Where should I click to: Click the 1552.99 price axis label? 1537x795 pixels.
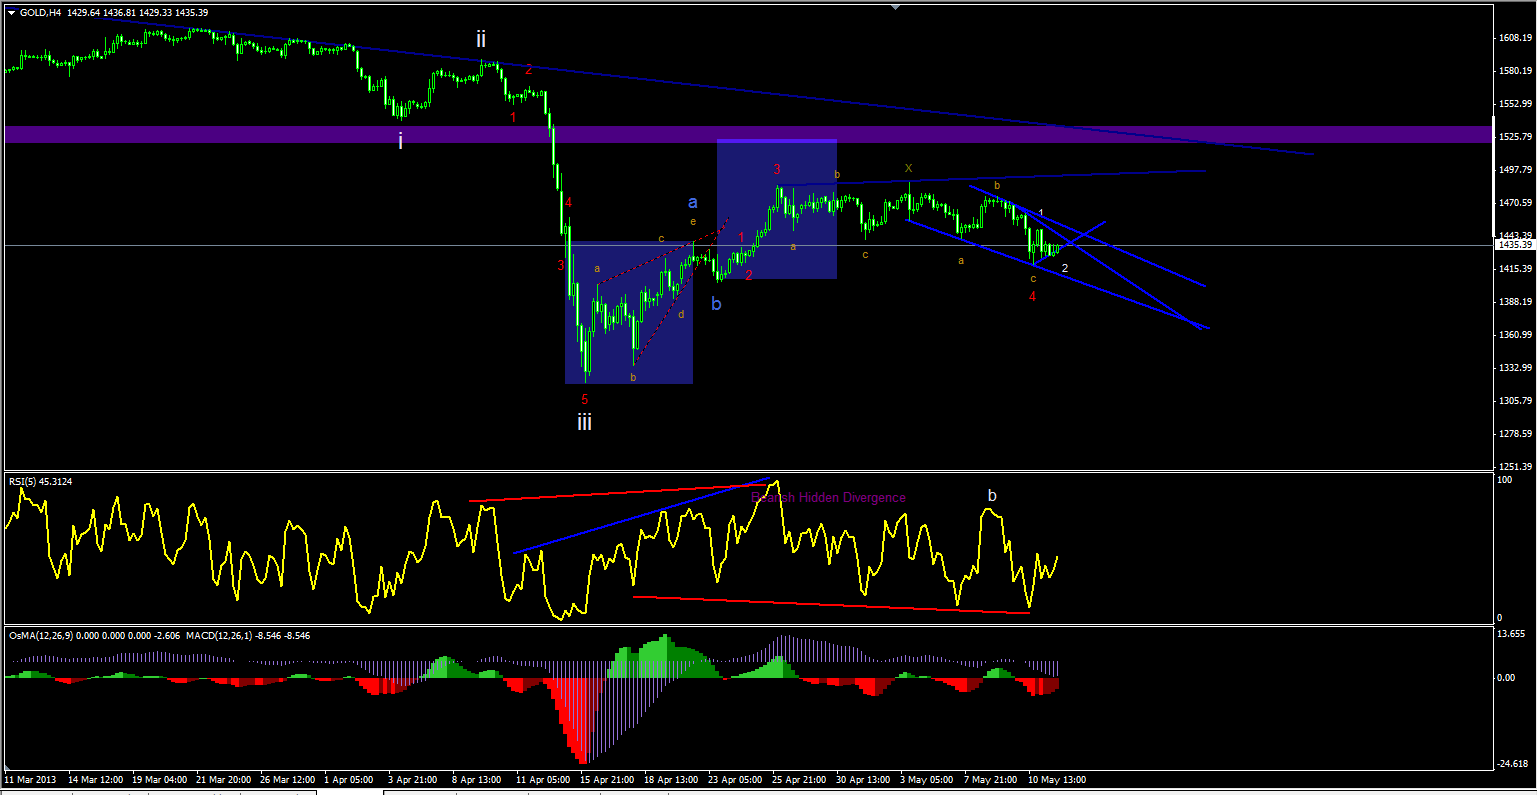[1517, 104]
